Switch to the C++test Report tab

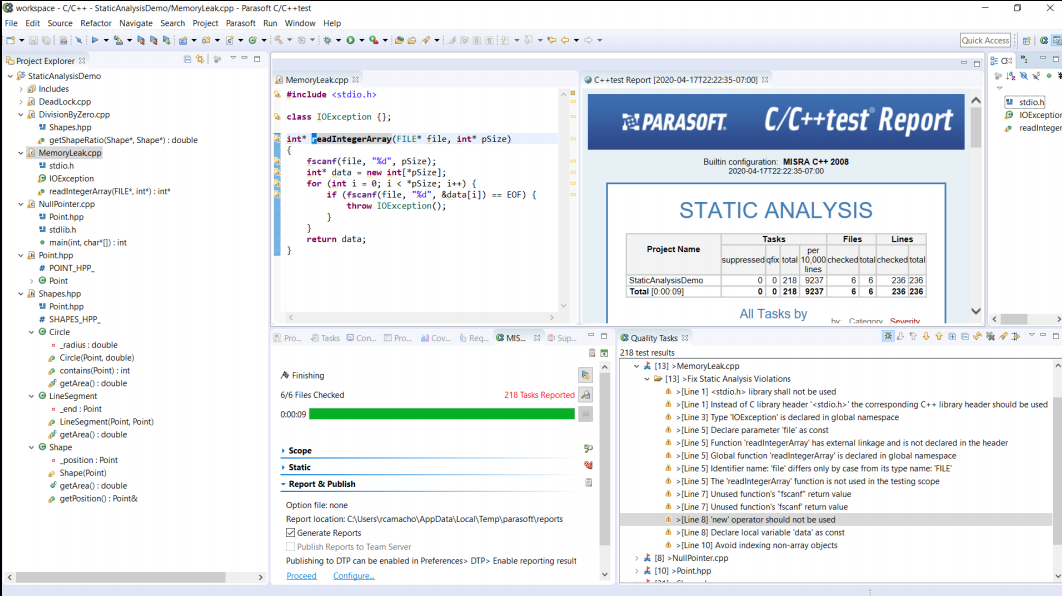tap(675, 79)
